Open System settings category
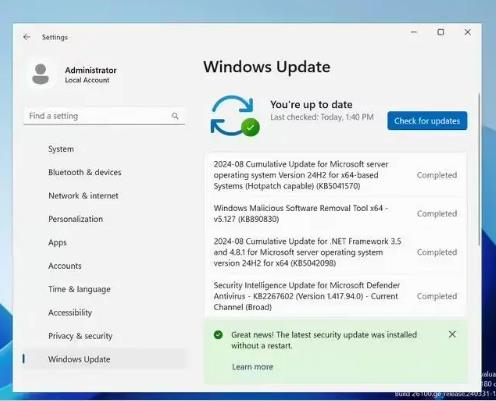The image size is (496, 401). [x=61, y=149]
